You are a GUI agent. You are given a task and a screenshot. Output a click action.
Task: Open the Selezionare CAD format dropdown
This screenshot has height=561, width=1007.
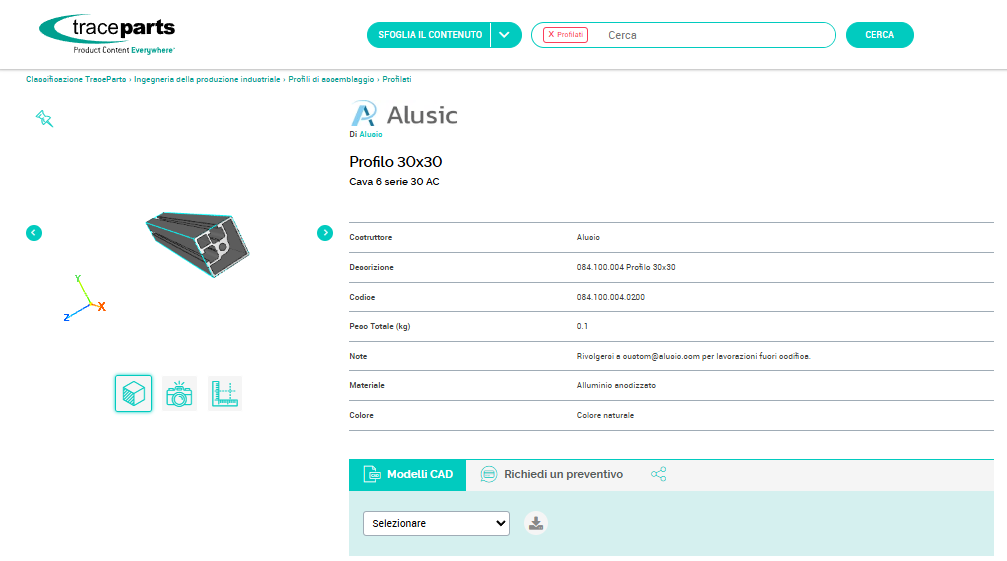(x=436, y=523)
